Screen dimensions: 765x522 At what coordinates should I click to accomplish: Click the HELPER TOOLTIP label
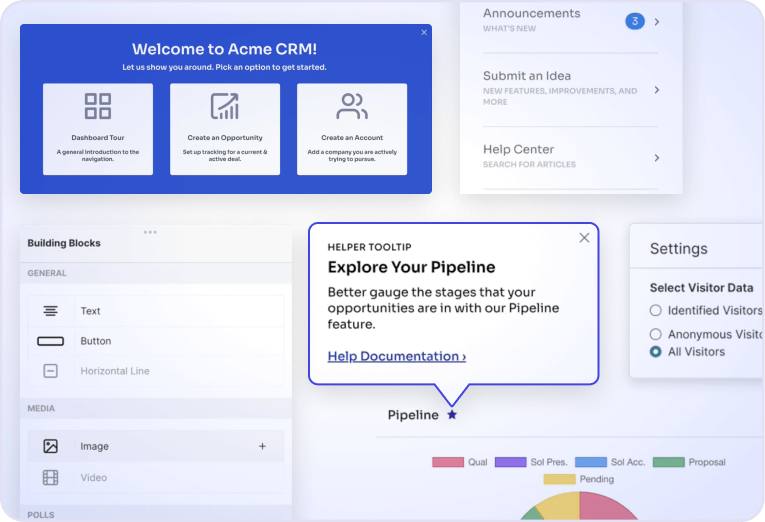point(369,247)
